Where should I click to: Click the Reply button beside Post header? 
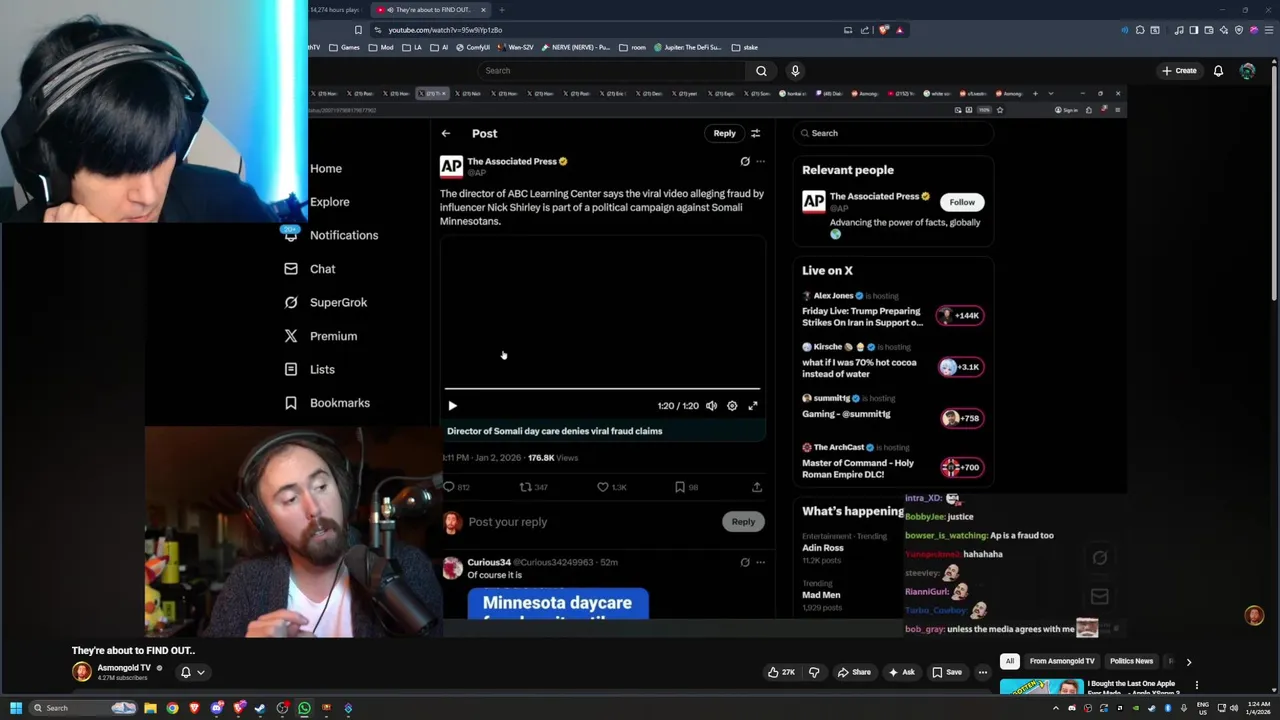pos(724,133)
